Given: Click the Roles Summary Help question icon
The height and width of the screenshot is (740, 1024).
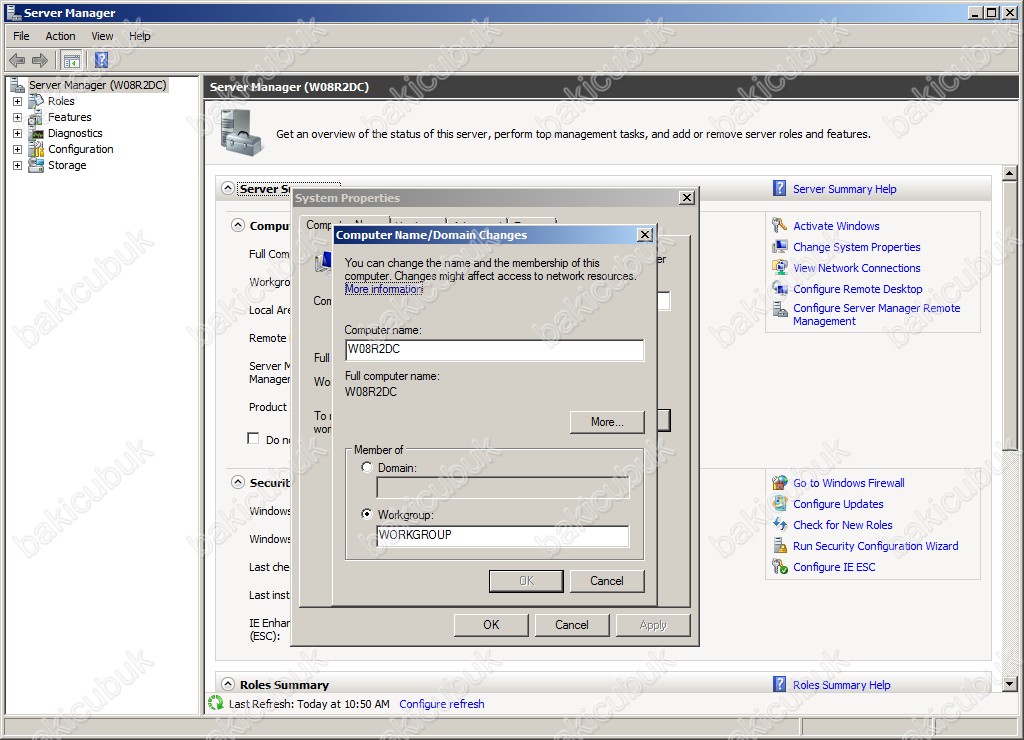Looking at the screenshot, I should [x=779, y=684].
